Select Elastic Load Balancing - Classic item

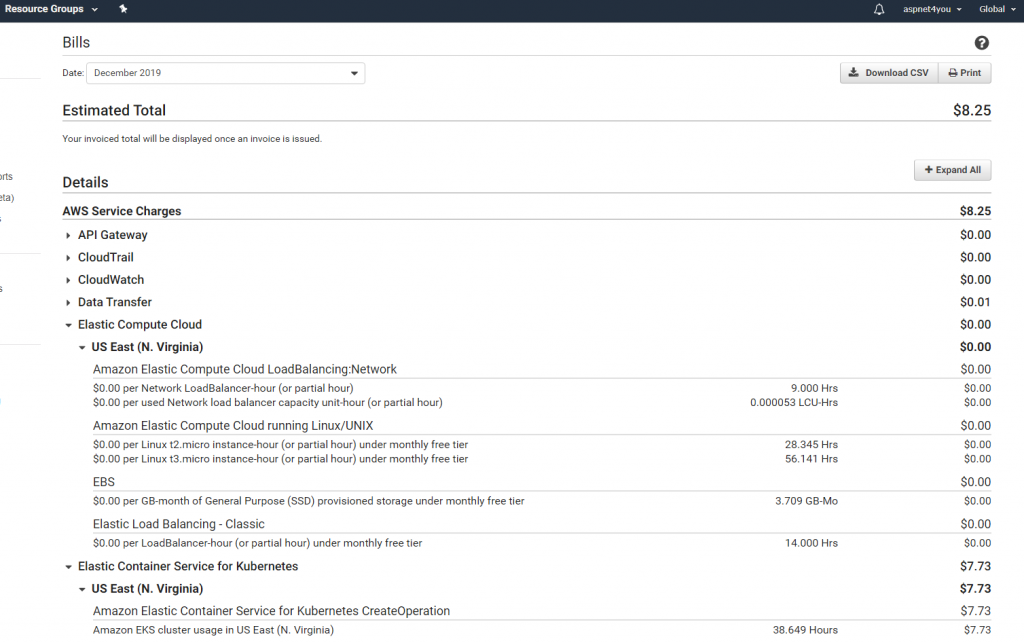coord(178,524)
